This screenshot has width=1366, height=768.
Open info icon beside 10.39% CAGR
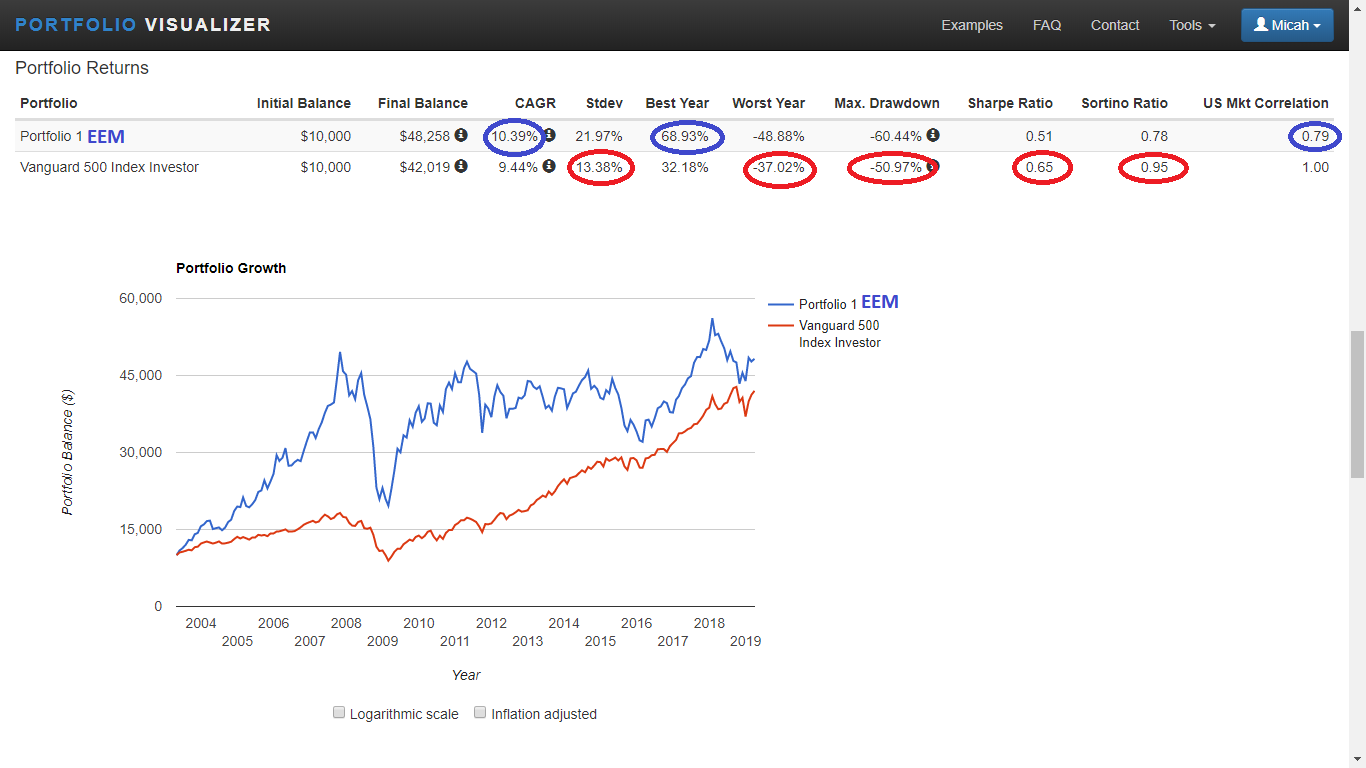[549, 135]
